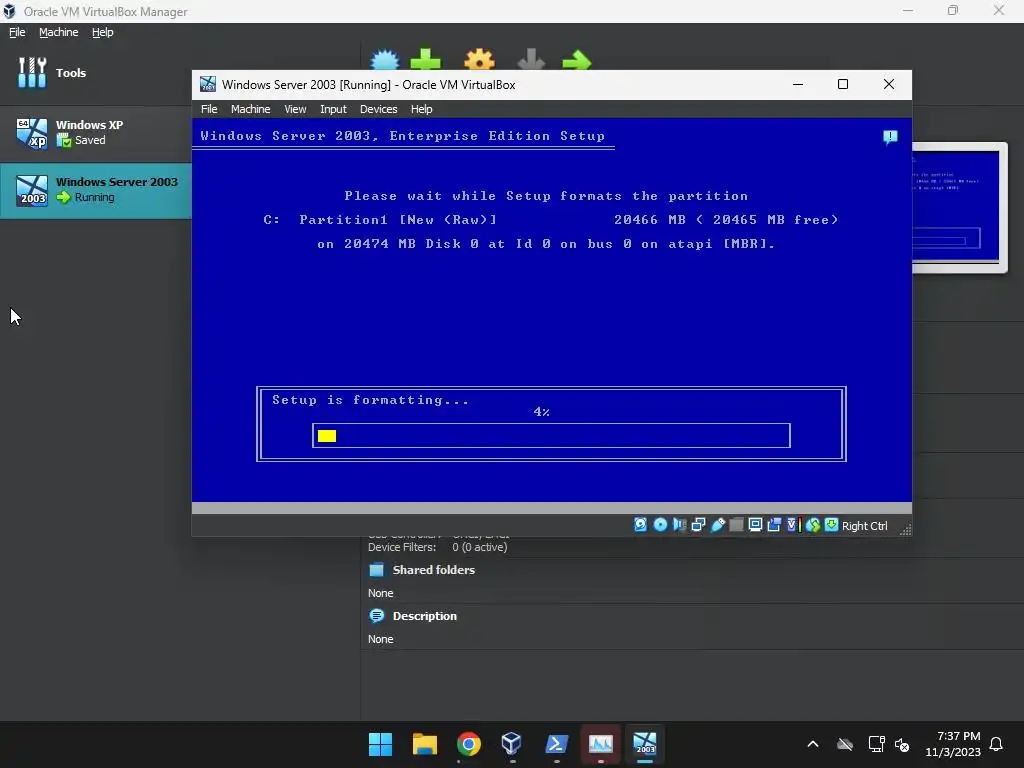Open PowerShell from the taskbar
The image size is (1024, 768).
click(x=556, y=744)
